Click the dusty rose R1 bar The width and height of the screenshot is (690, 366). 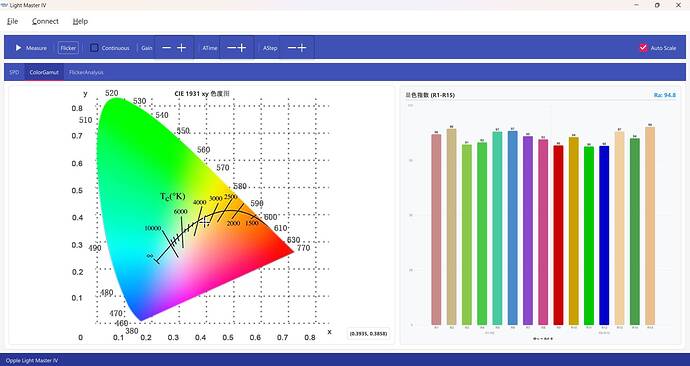coord(436,229)
